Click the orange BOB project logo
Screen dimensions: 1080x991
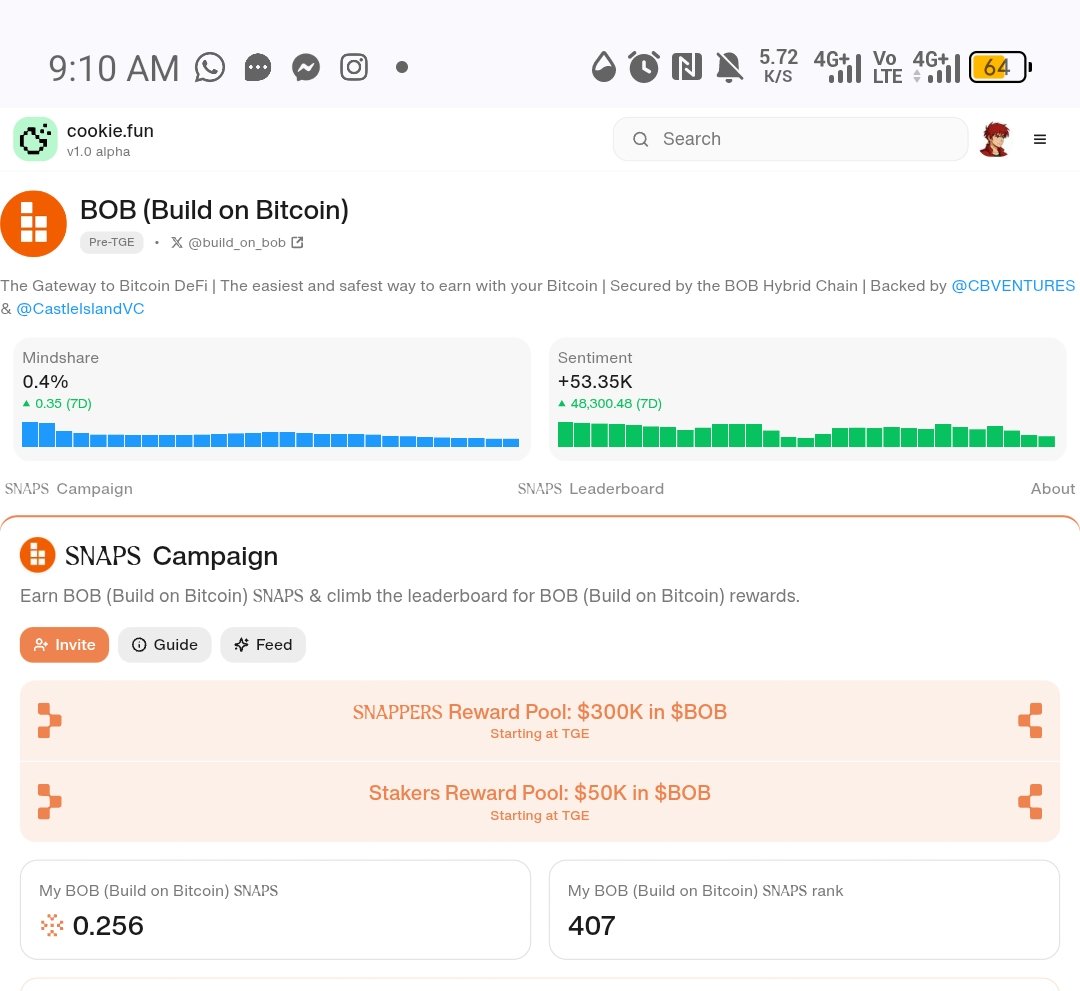pyautogui.click(x=33, y=223)
